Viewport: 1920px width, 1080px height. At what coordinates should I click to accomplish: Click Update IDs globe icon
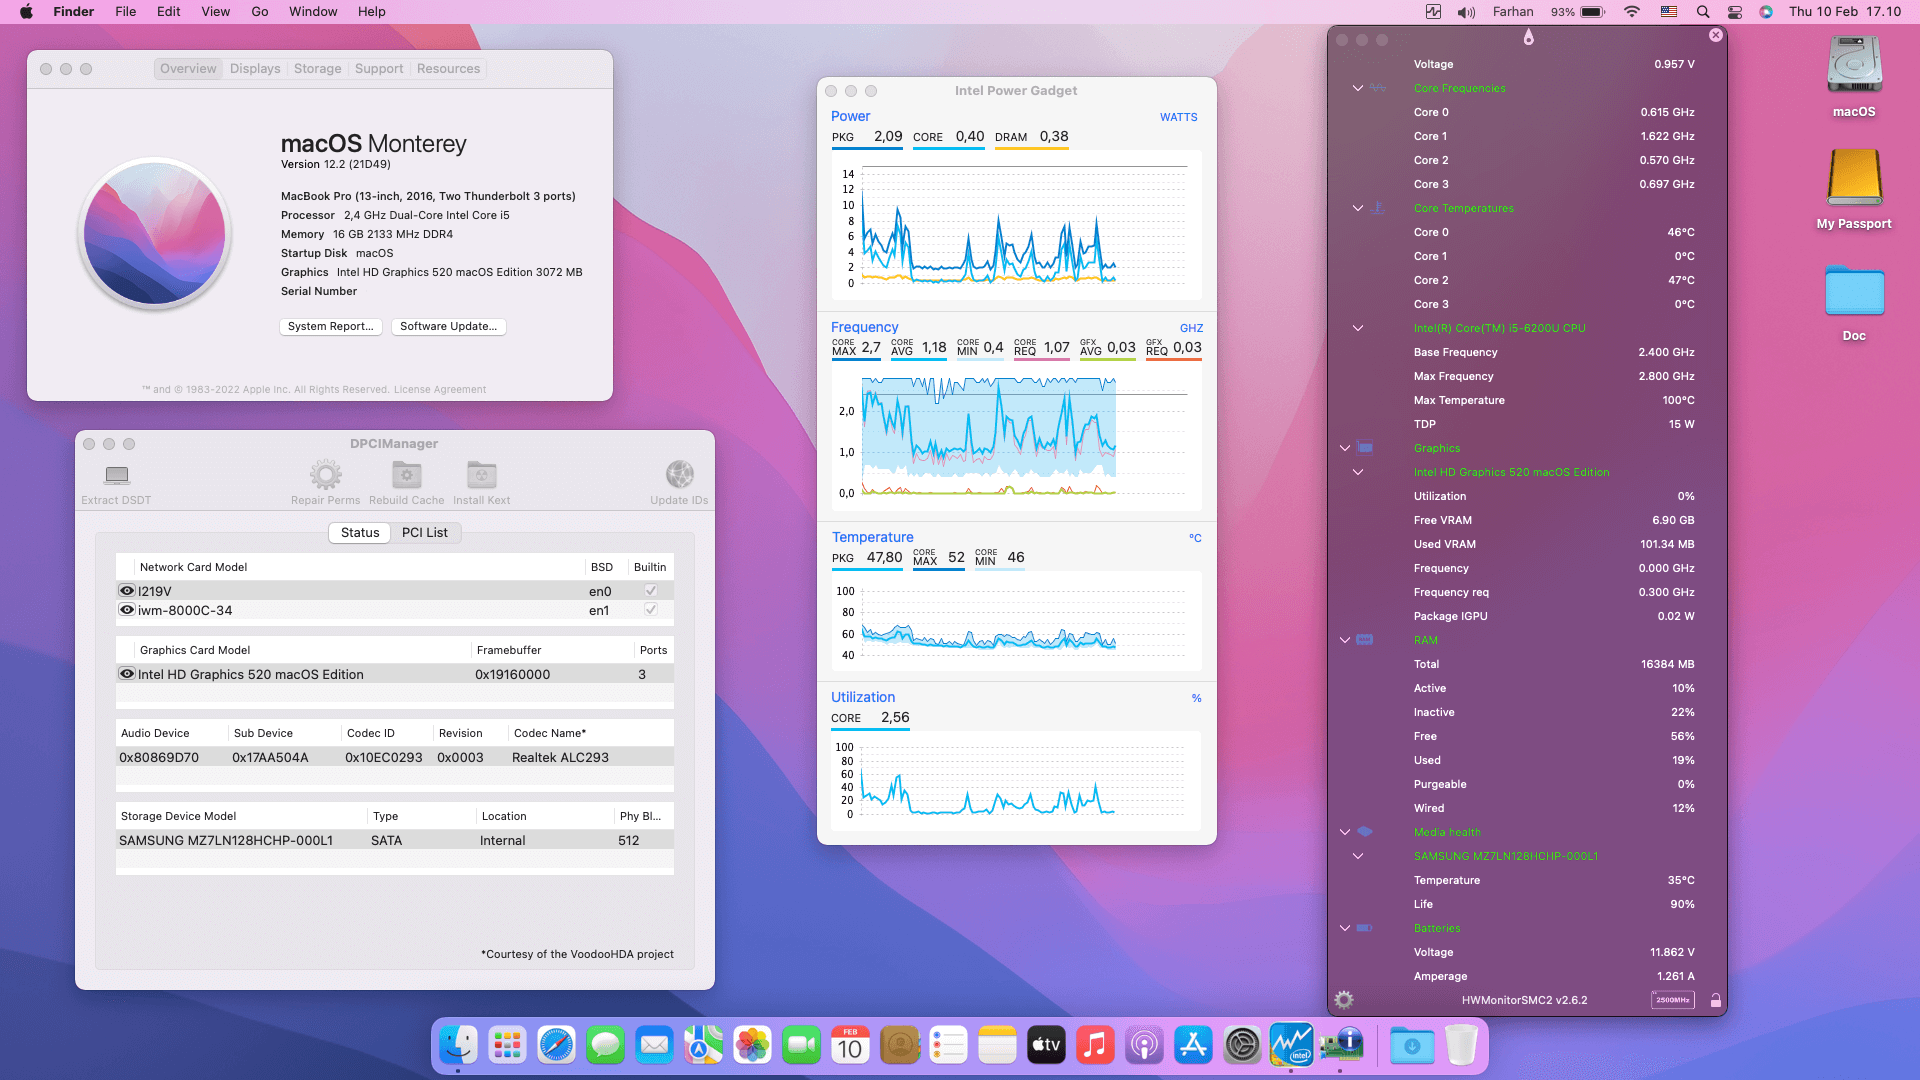pyautogui.click(x=679, y=475)
